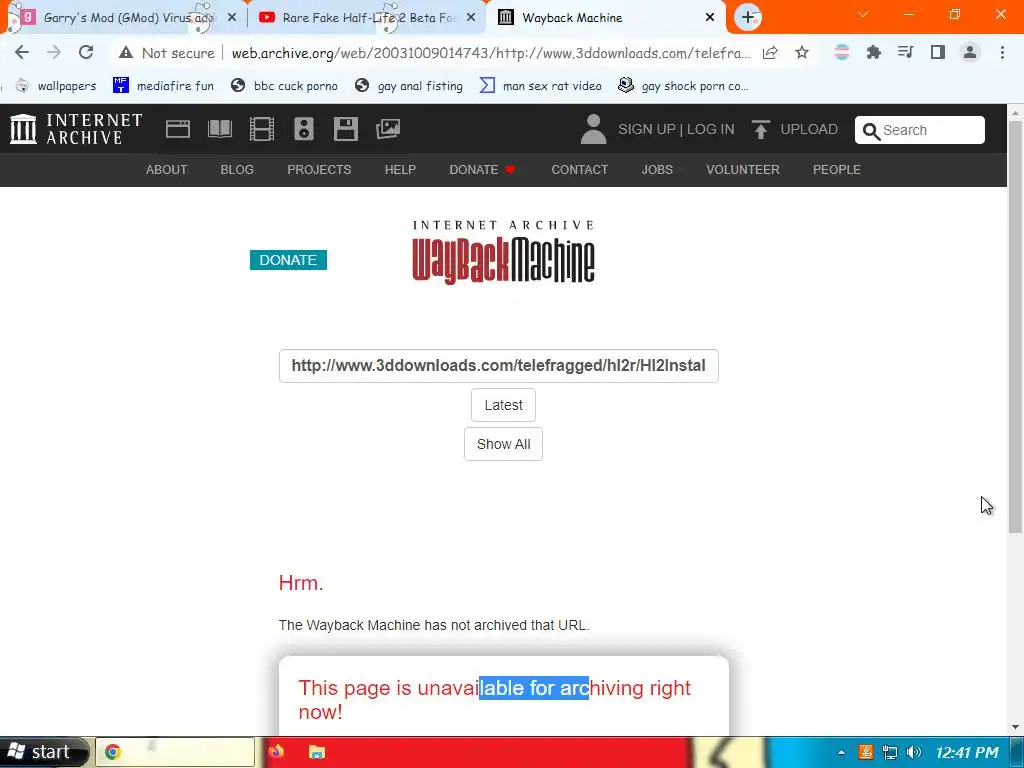Click the Chrome taskbar button
The image size is (1024, 768).
point(175,752)
